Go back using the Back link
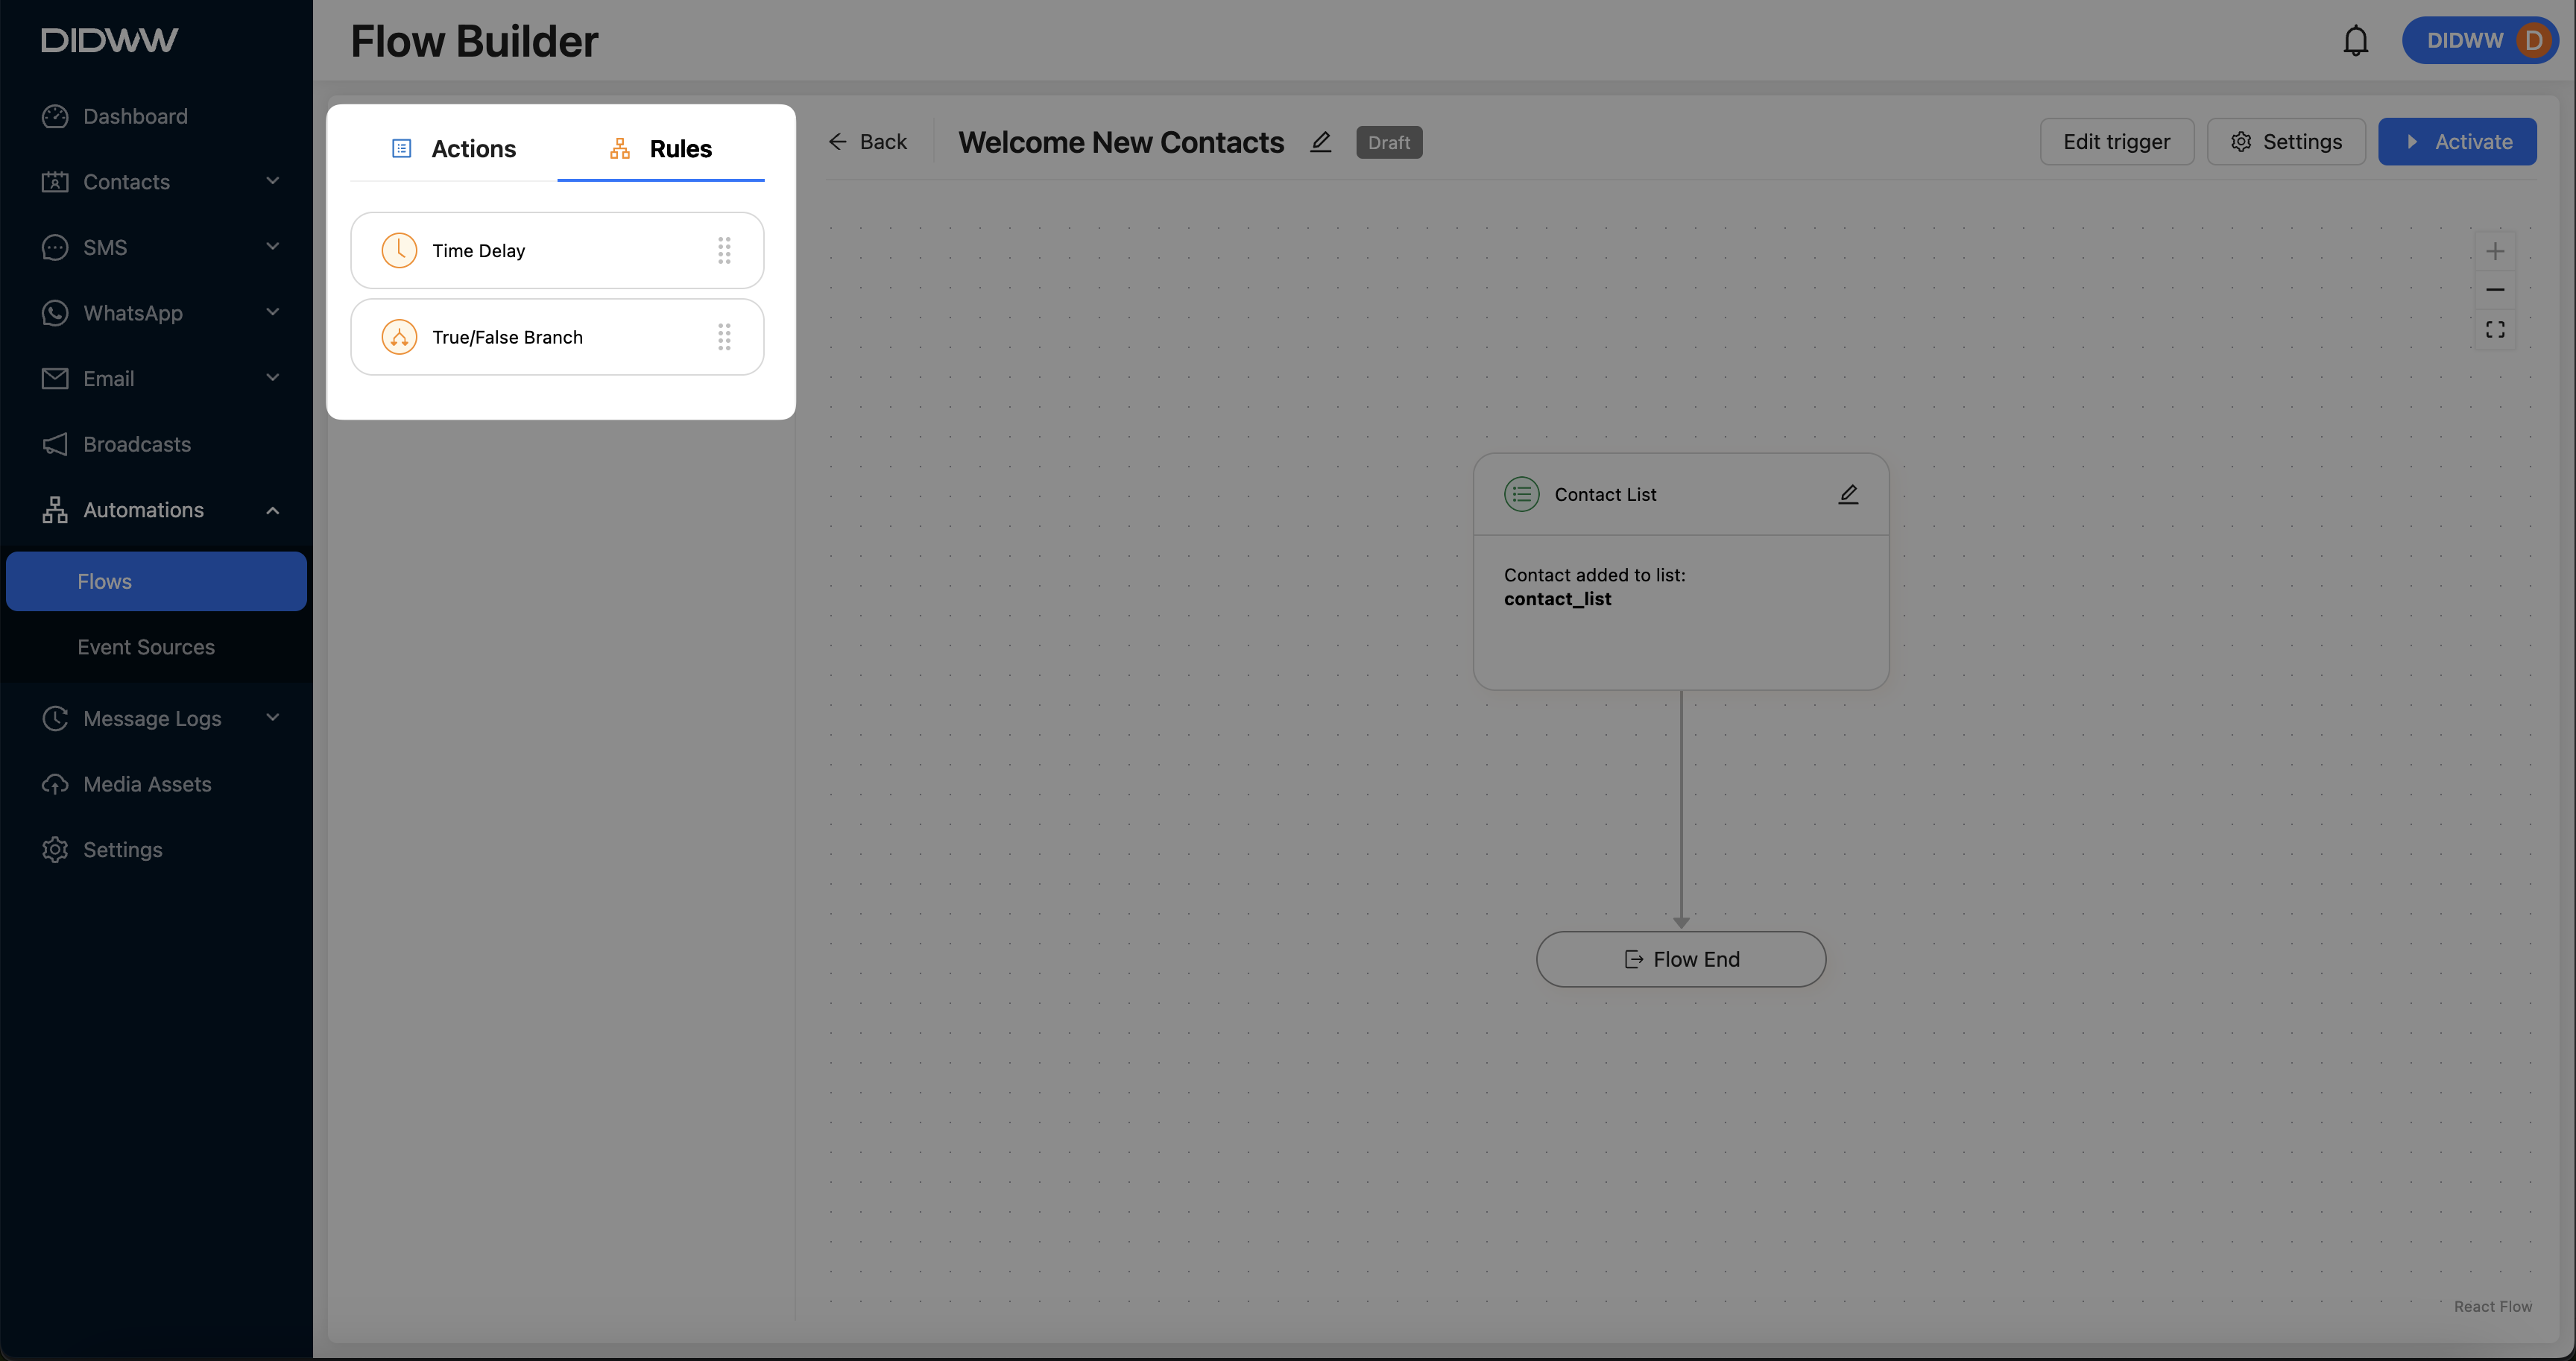 [x=867, y=142]
